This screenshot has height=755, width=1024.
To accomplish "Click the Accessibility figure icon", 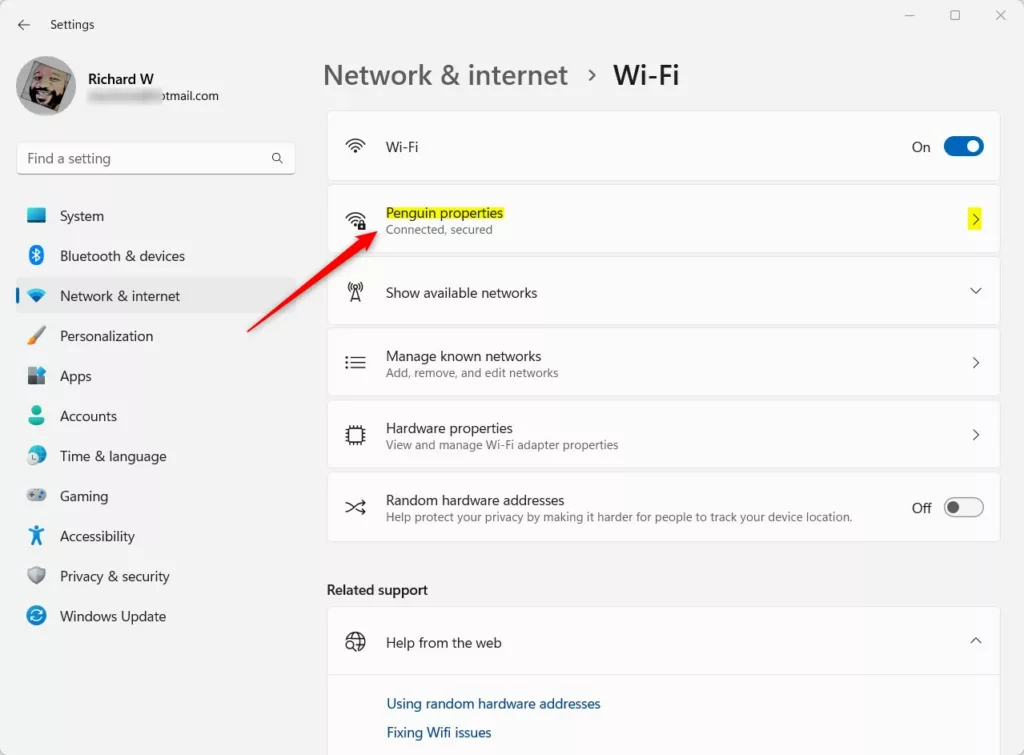I will [x=37, y=536].
